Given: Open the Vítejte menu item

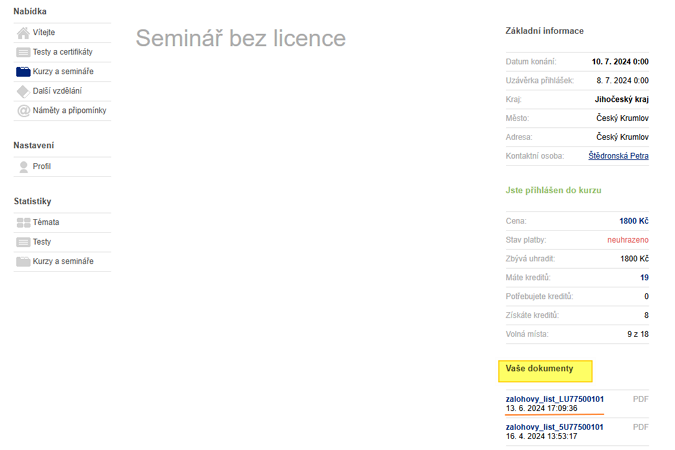Looking at the screenshot, I should click(x=44, y=33).
